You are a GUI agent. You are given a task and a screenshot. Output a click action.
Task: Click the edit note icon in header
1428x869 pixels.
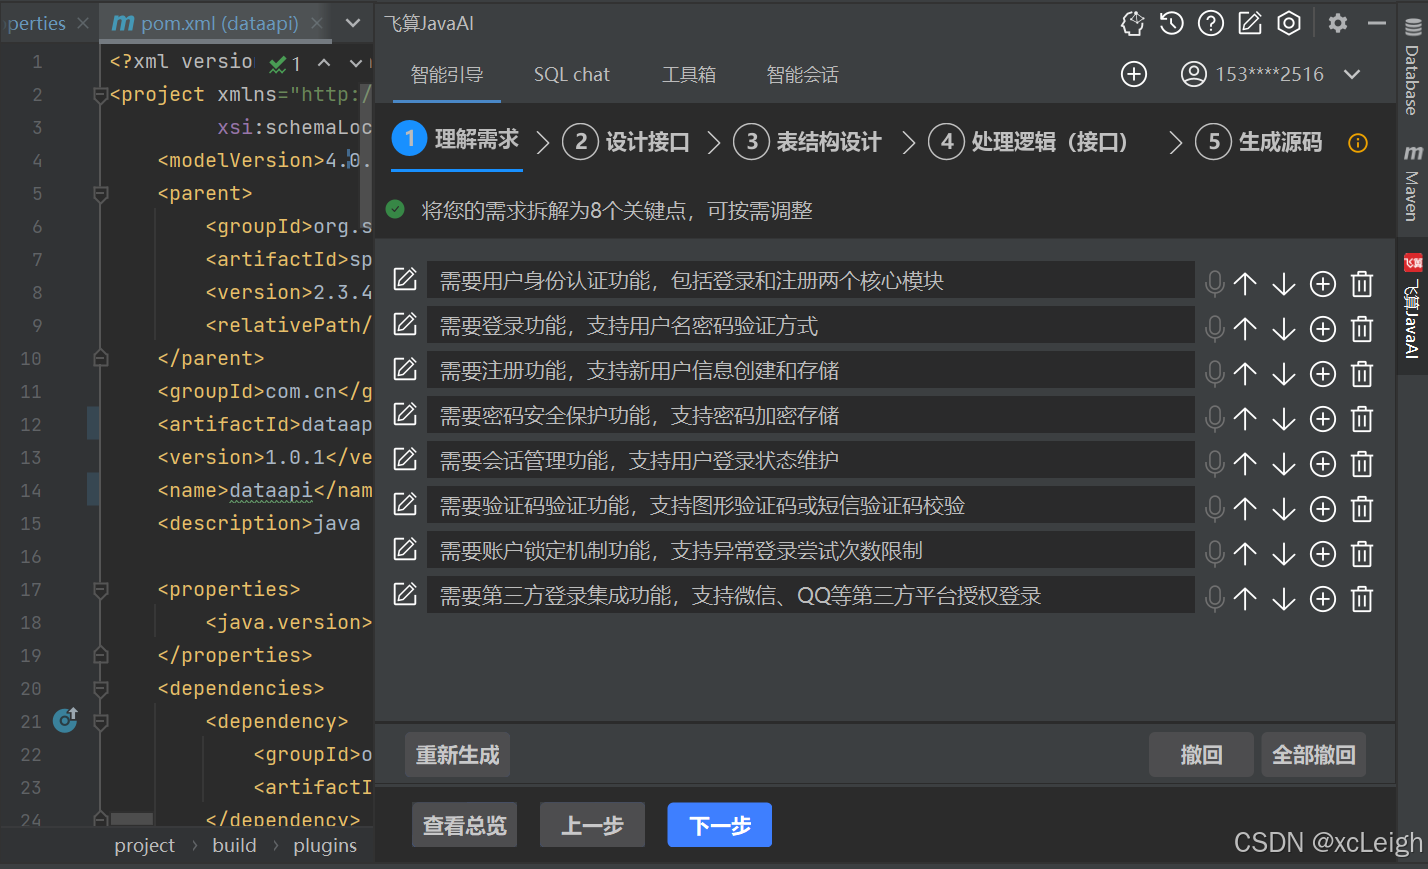1250,23
